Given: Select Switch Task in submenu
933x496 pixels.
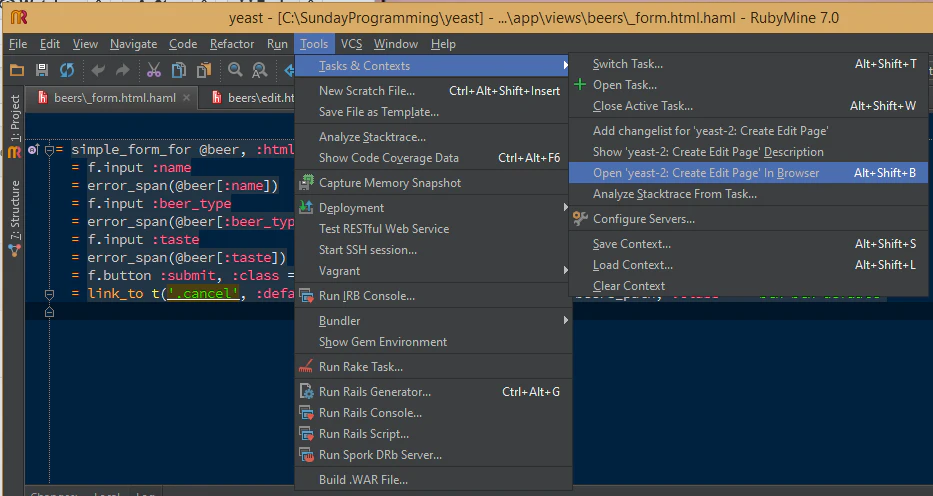Looking at the screenshot, I should coord(748,64).
